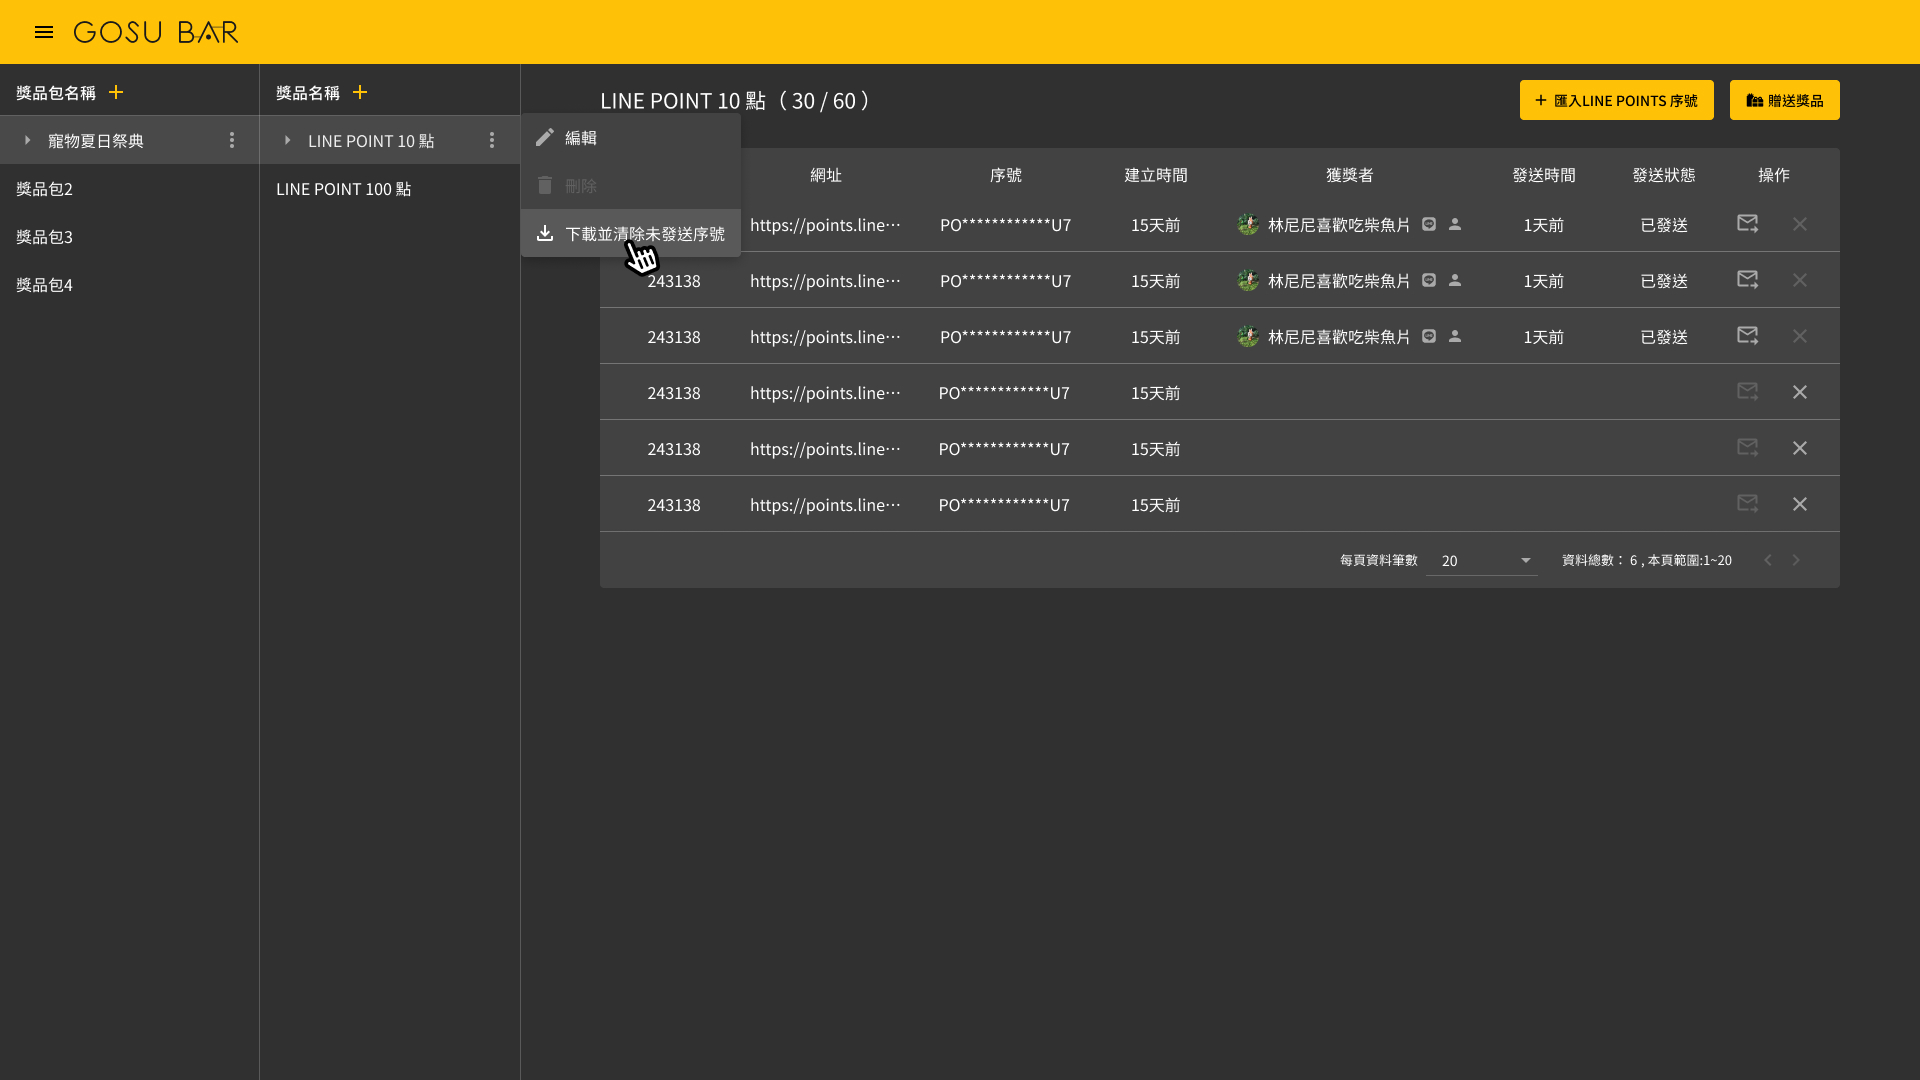Click the 建立時間 column header

tap(1155, 175)
